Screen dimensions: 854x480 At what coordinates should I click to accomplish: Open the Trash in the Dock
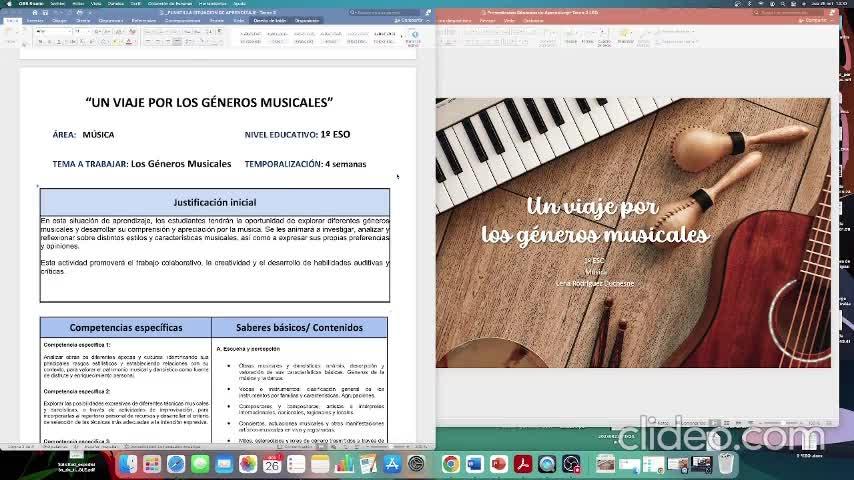725,463
